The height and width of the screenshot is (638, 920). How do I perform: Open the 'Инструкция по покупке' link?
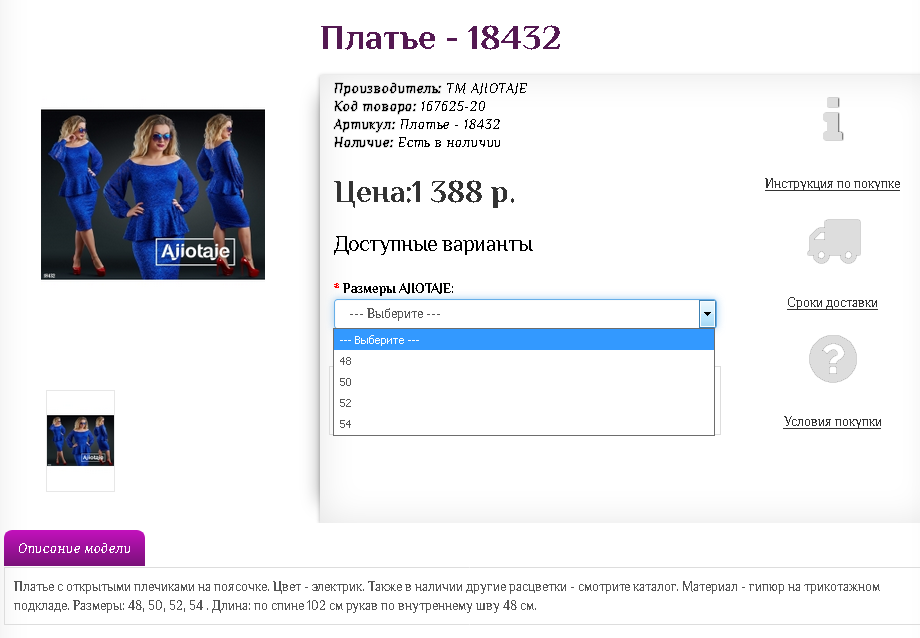(x=832, y=183)
